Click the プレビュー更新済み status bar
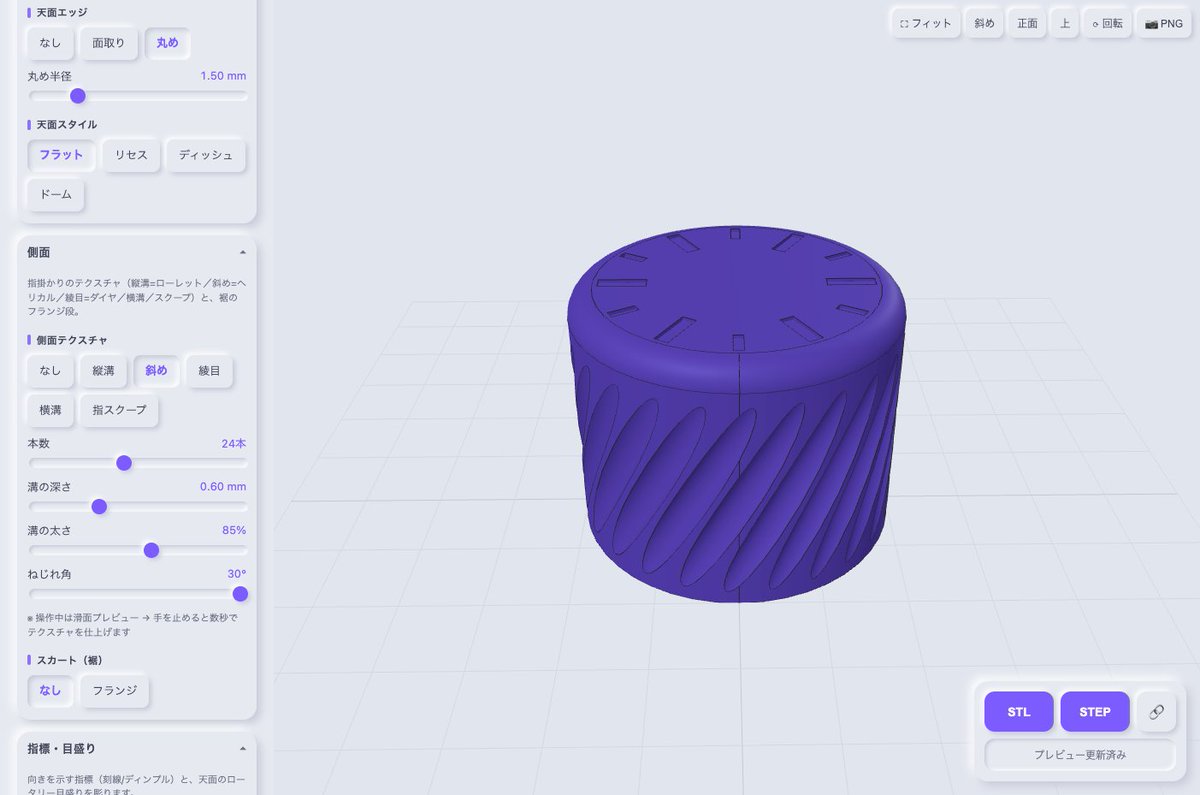The image size is (1200, 795). [1080, 755]
